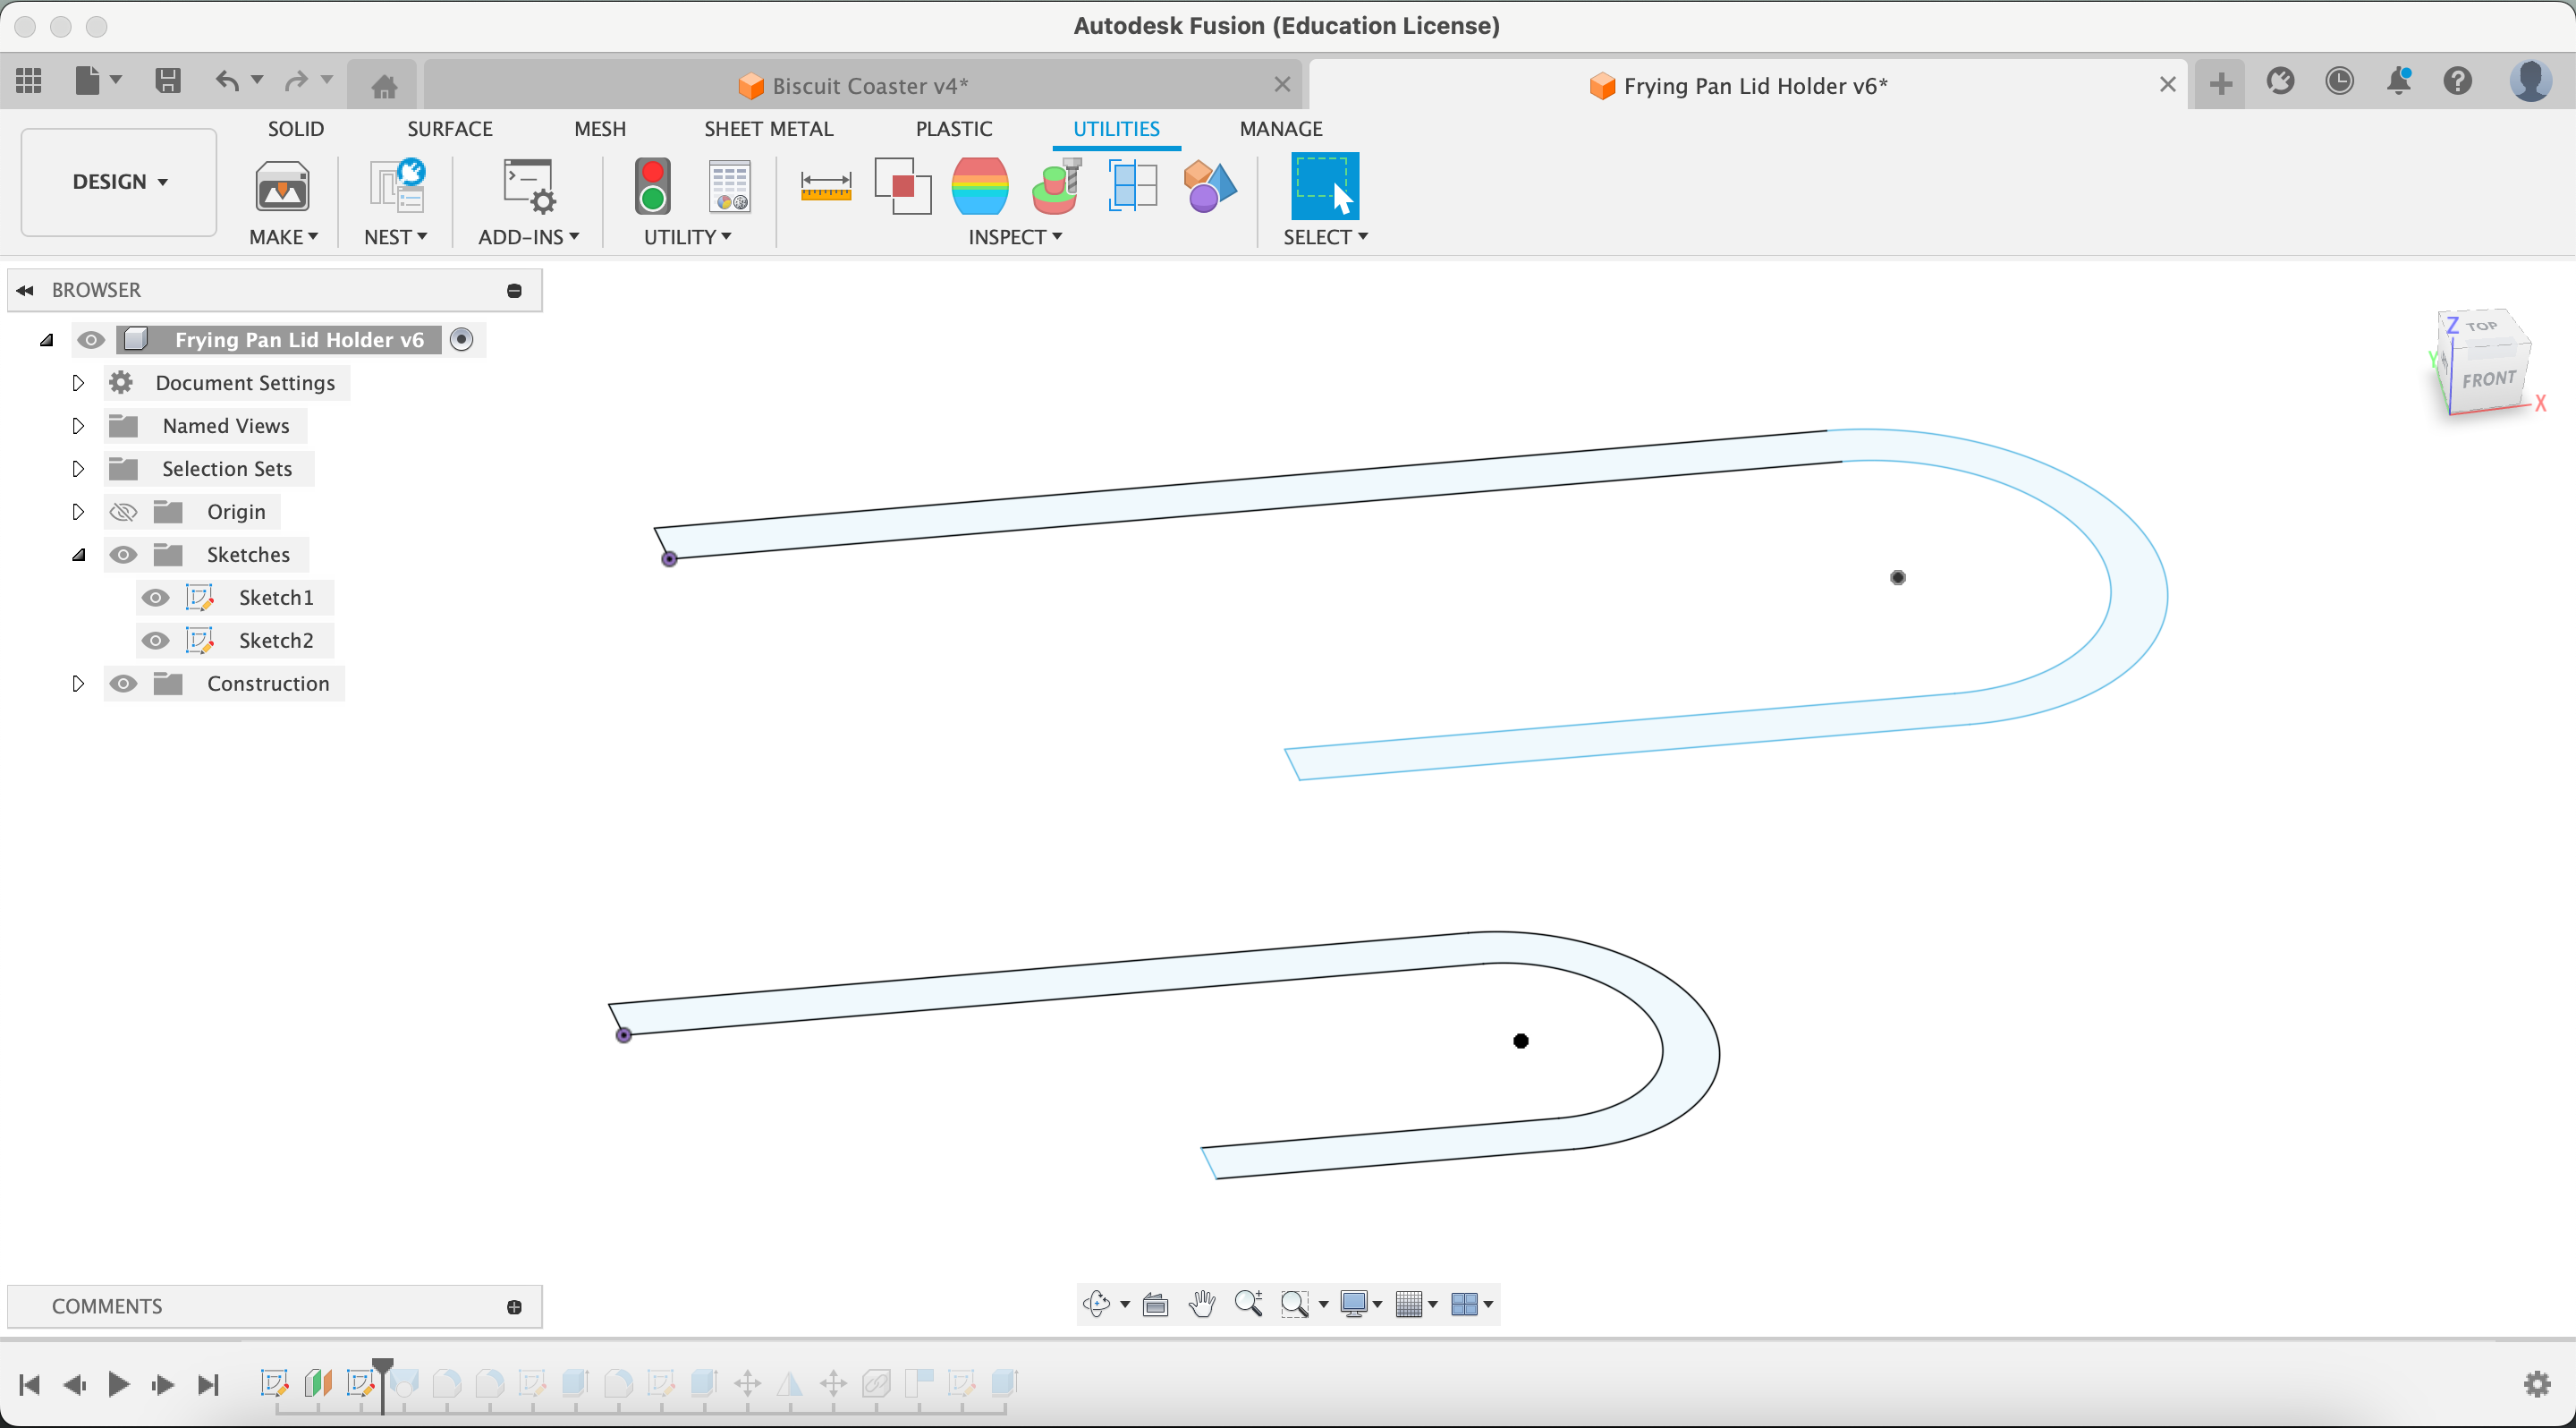Screen dimensions: 2576x1428
Task: Toggle visibility of Frying Pan Lid Holder component
Action: pyautogui.click(x=91, y=340)
